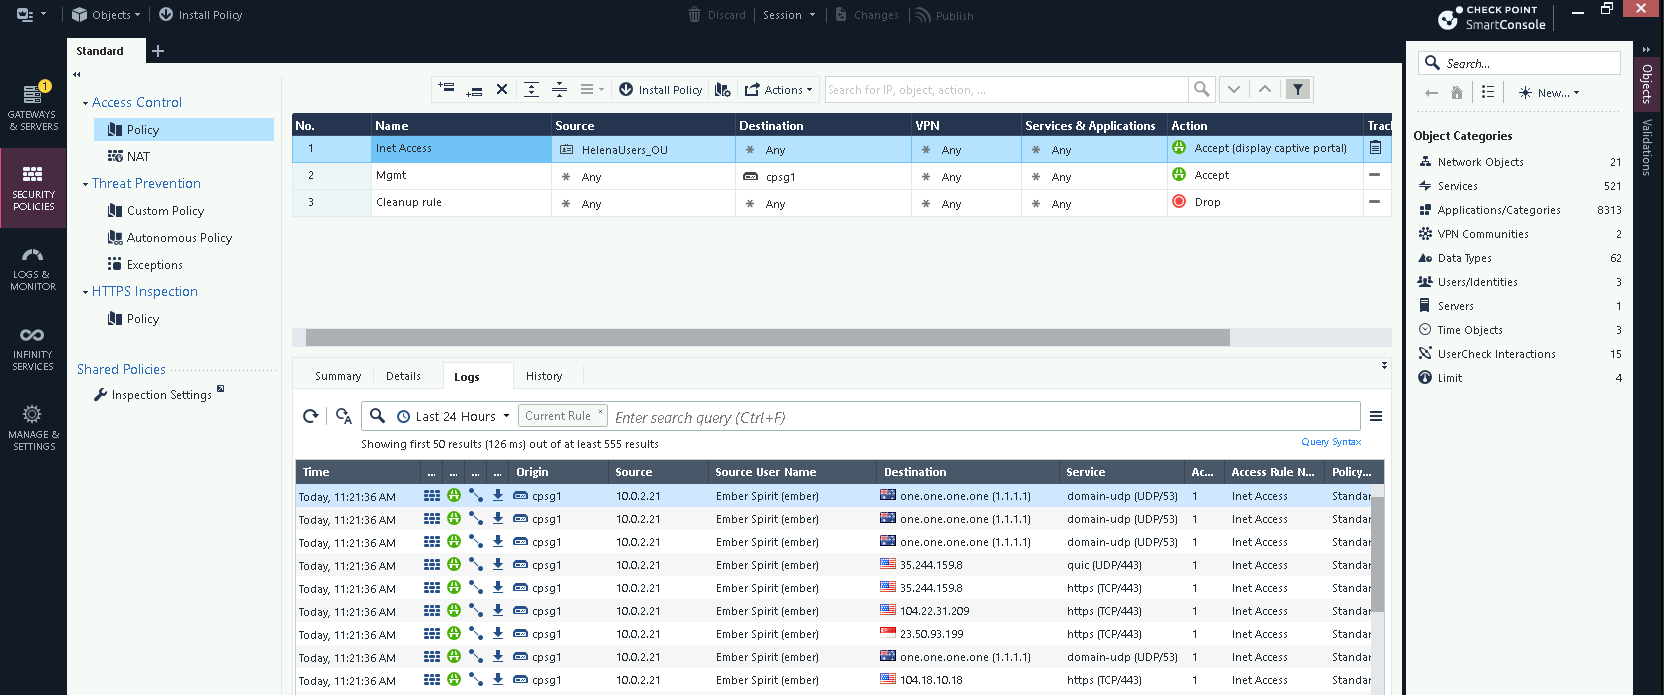The height and width of the screenshot is (695, 1664).
Task: Refresh the log results
Action: click(311, 417)
